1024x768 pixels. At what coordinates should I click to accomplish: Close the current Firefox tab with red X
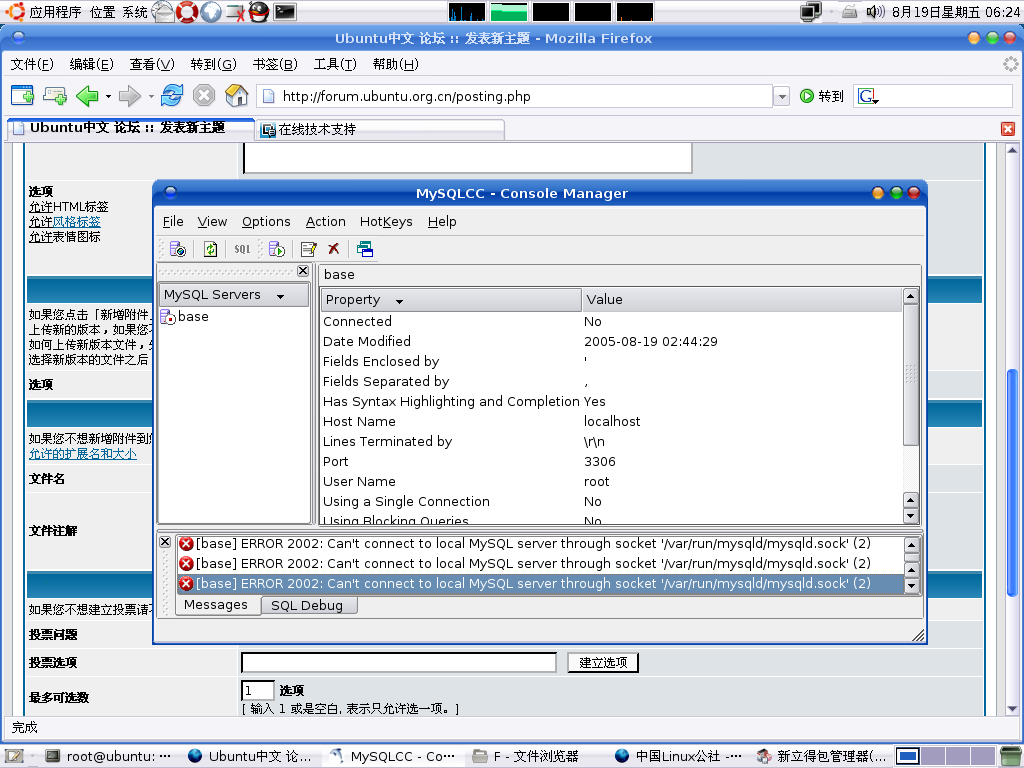point(1008,129)
